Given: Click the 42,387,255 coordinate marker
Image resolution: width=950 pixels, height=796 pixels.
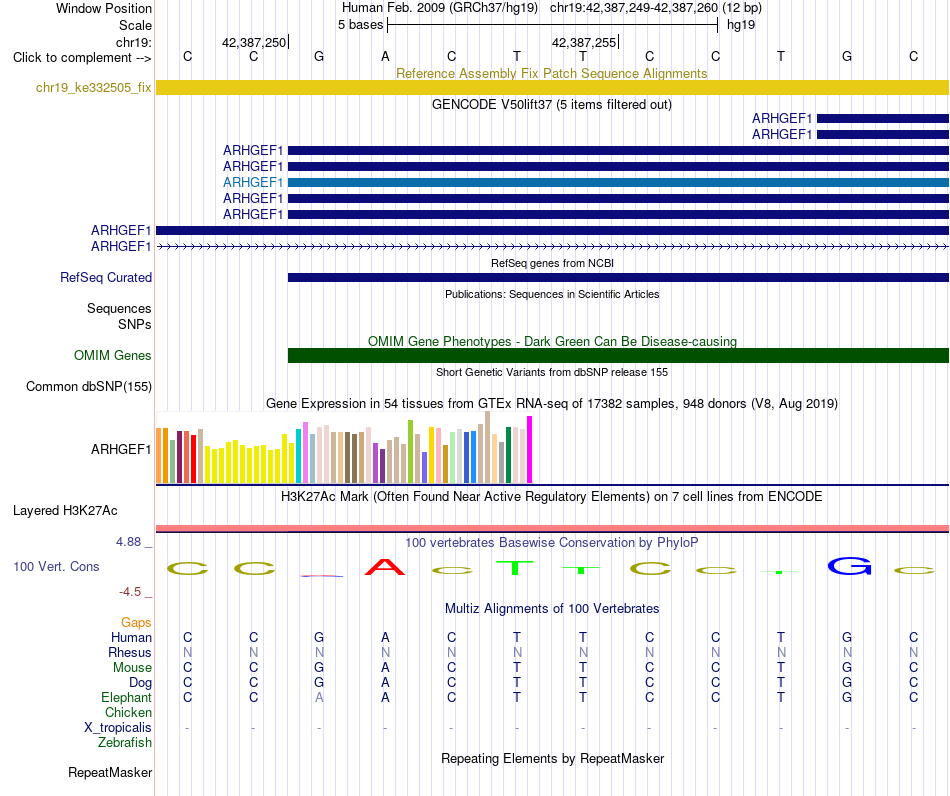Looking at the screenshot, I should point(584,42).
